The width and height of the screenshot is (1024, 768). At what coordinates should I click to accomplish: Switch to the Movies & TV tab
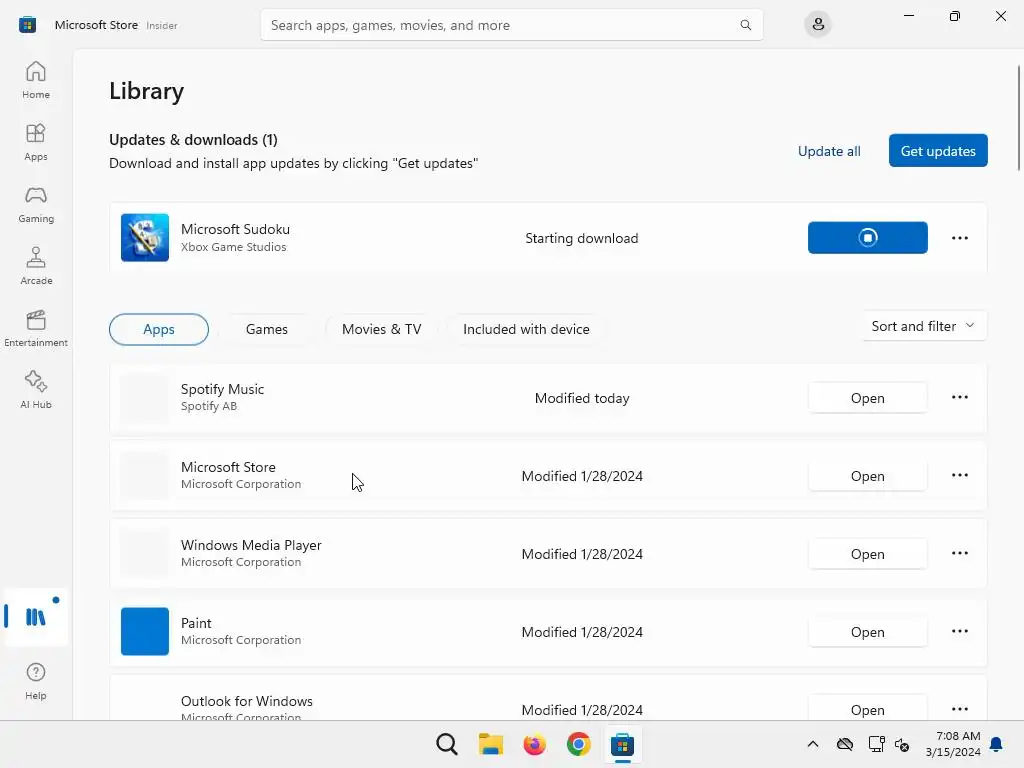(381, 329)
